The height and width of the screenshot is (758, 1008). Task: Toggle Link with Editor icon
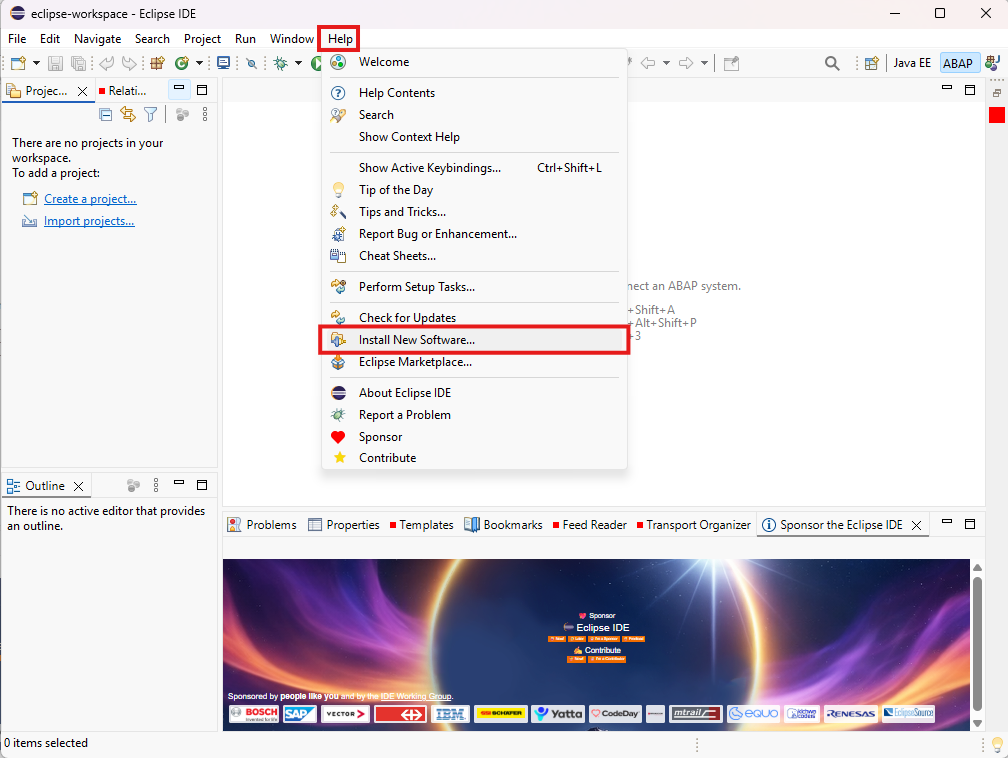pos(128,114)
